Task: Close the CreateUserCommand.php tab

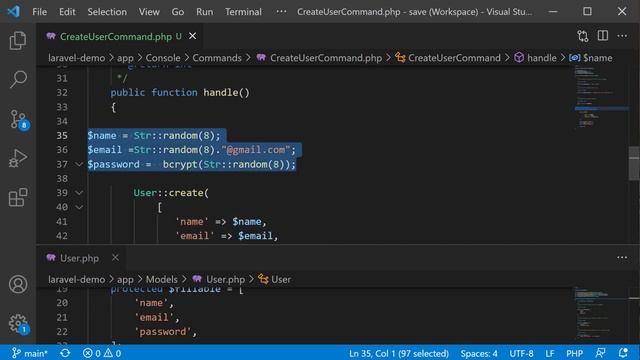Action: click(x=192, y=36)
